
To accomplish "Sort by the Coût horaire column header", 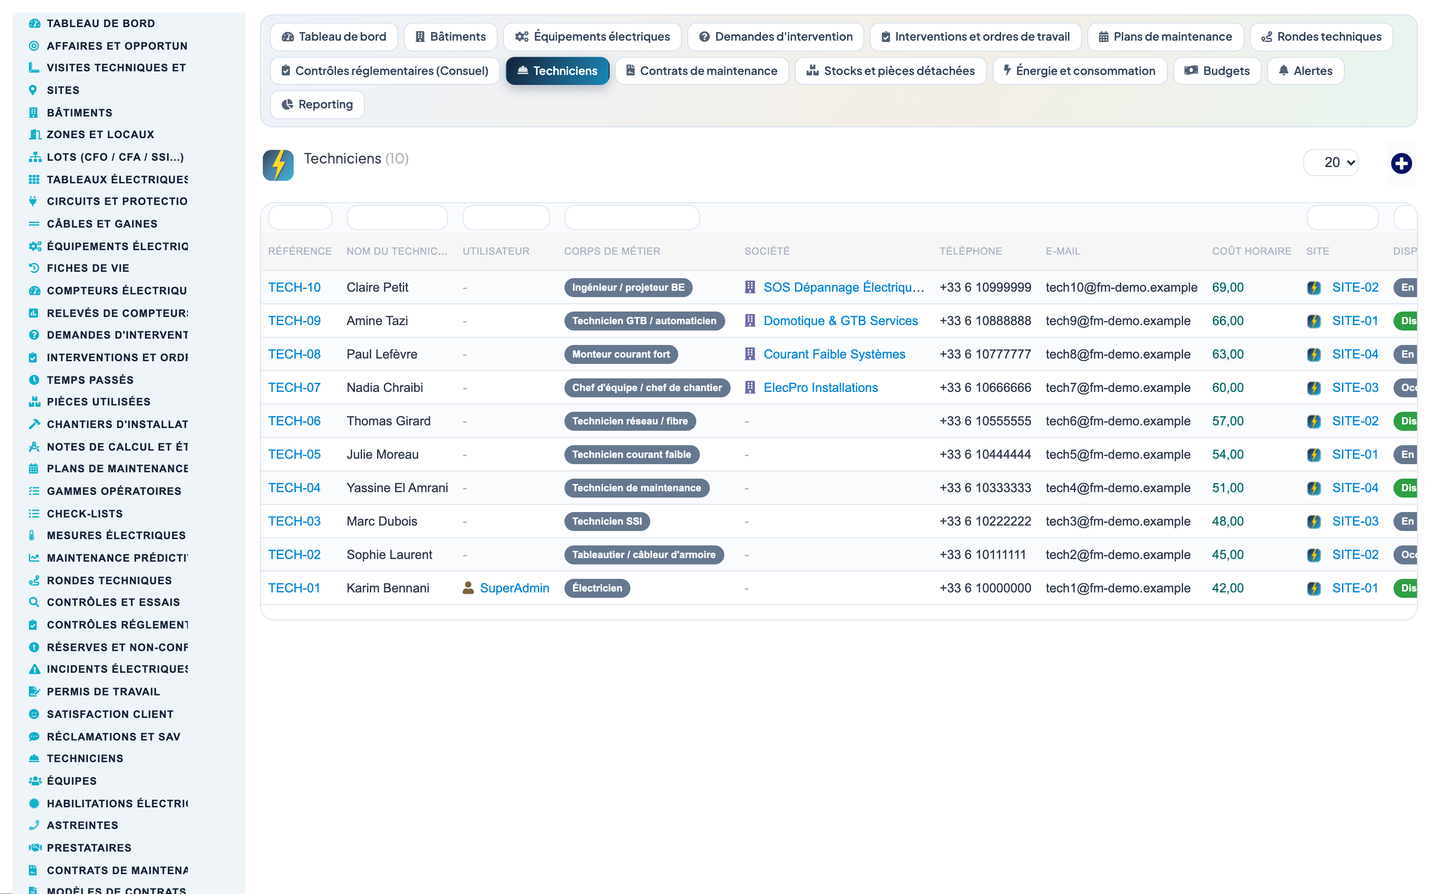I will [x=1251, y=251].
